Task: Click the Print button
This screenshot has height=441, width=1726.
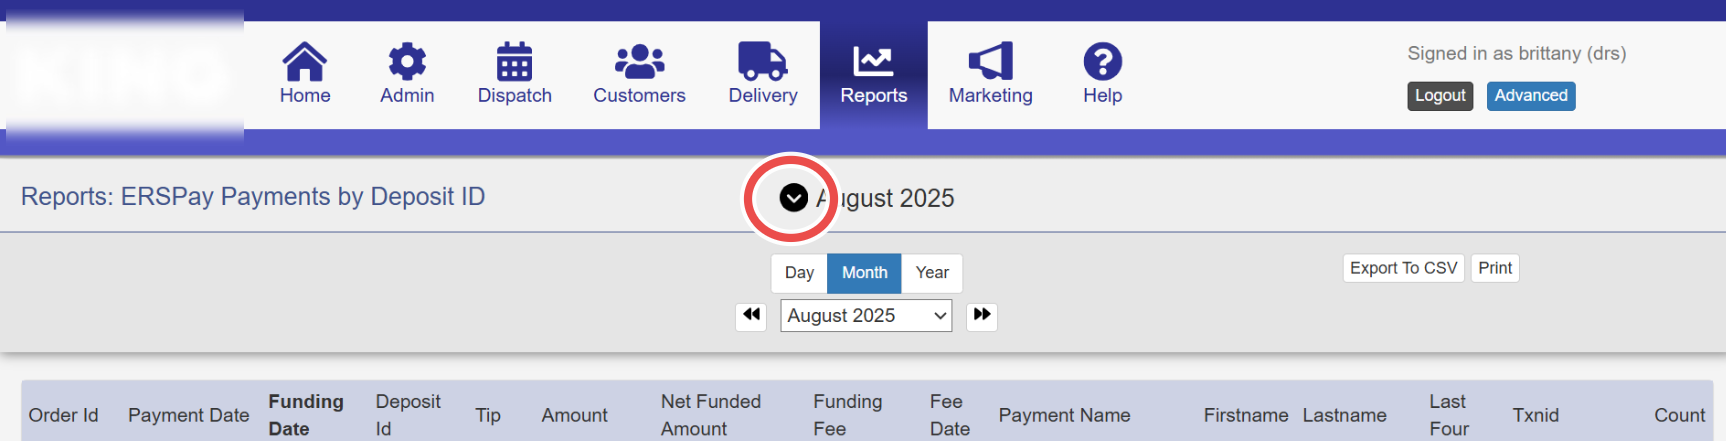Action: click(1495, 268)
